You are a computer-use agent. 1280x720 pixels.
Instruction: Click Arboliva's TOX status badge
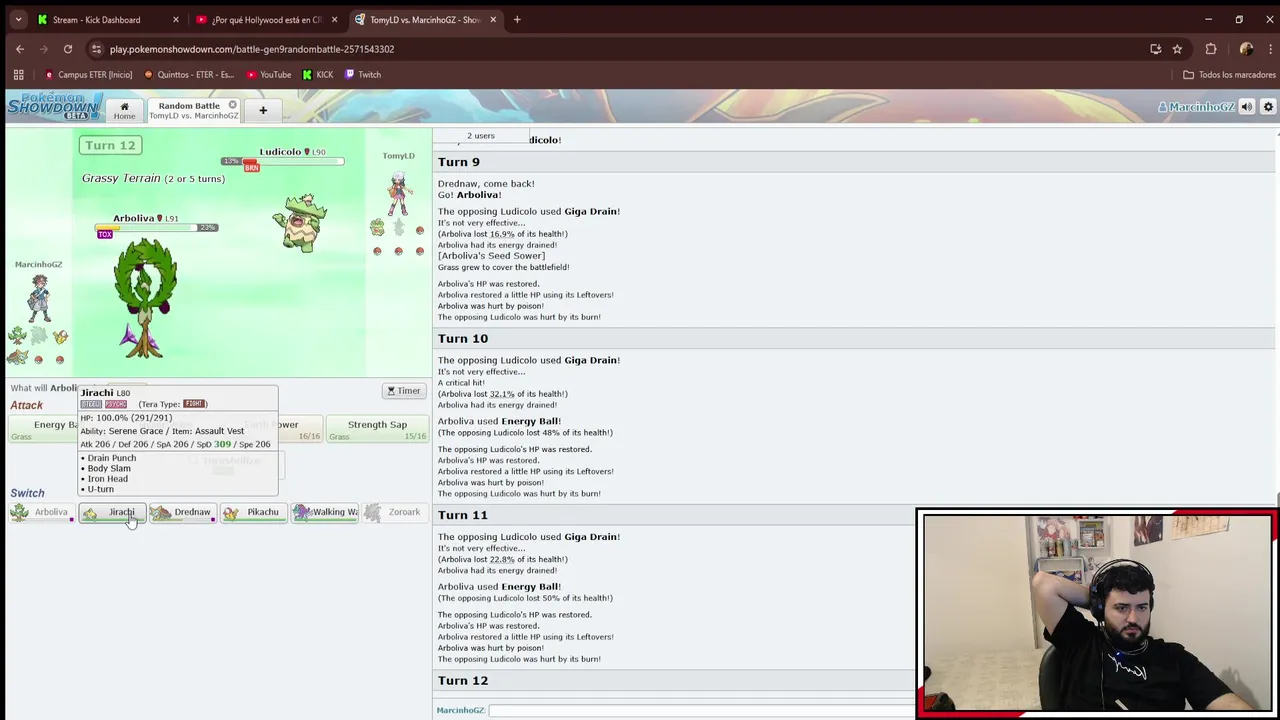tap(105, 234)
